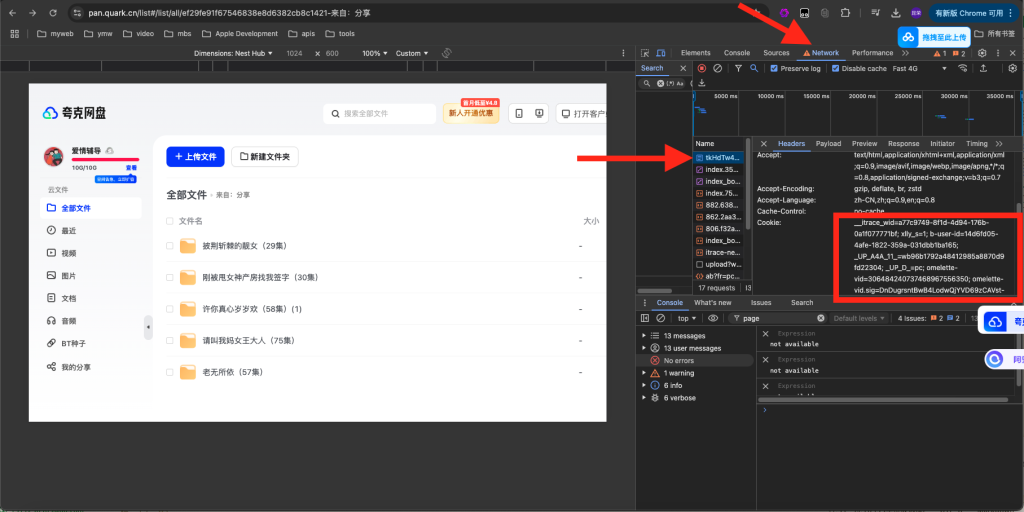Uncheck Preserve log checkbox
Image resolution: width=1024 pixels, height=512 pixels.
click(x=774, y=68)
